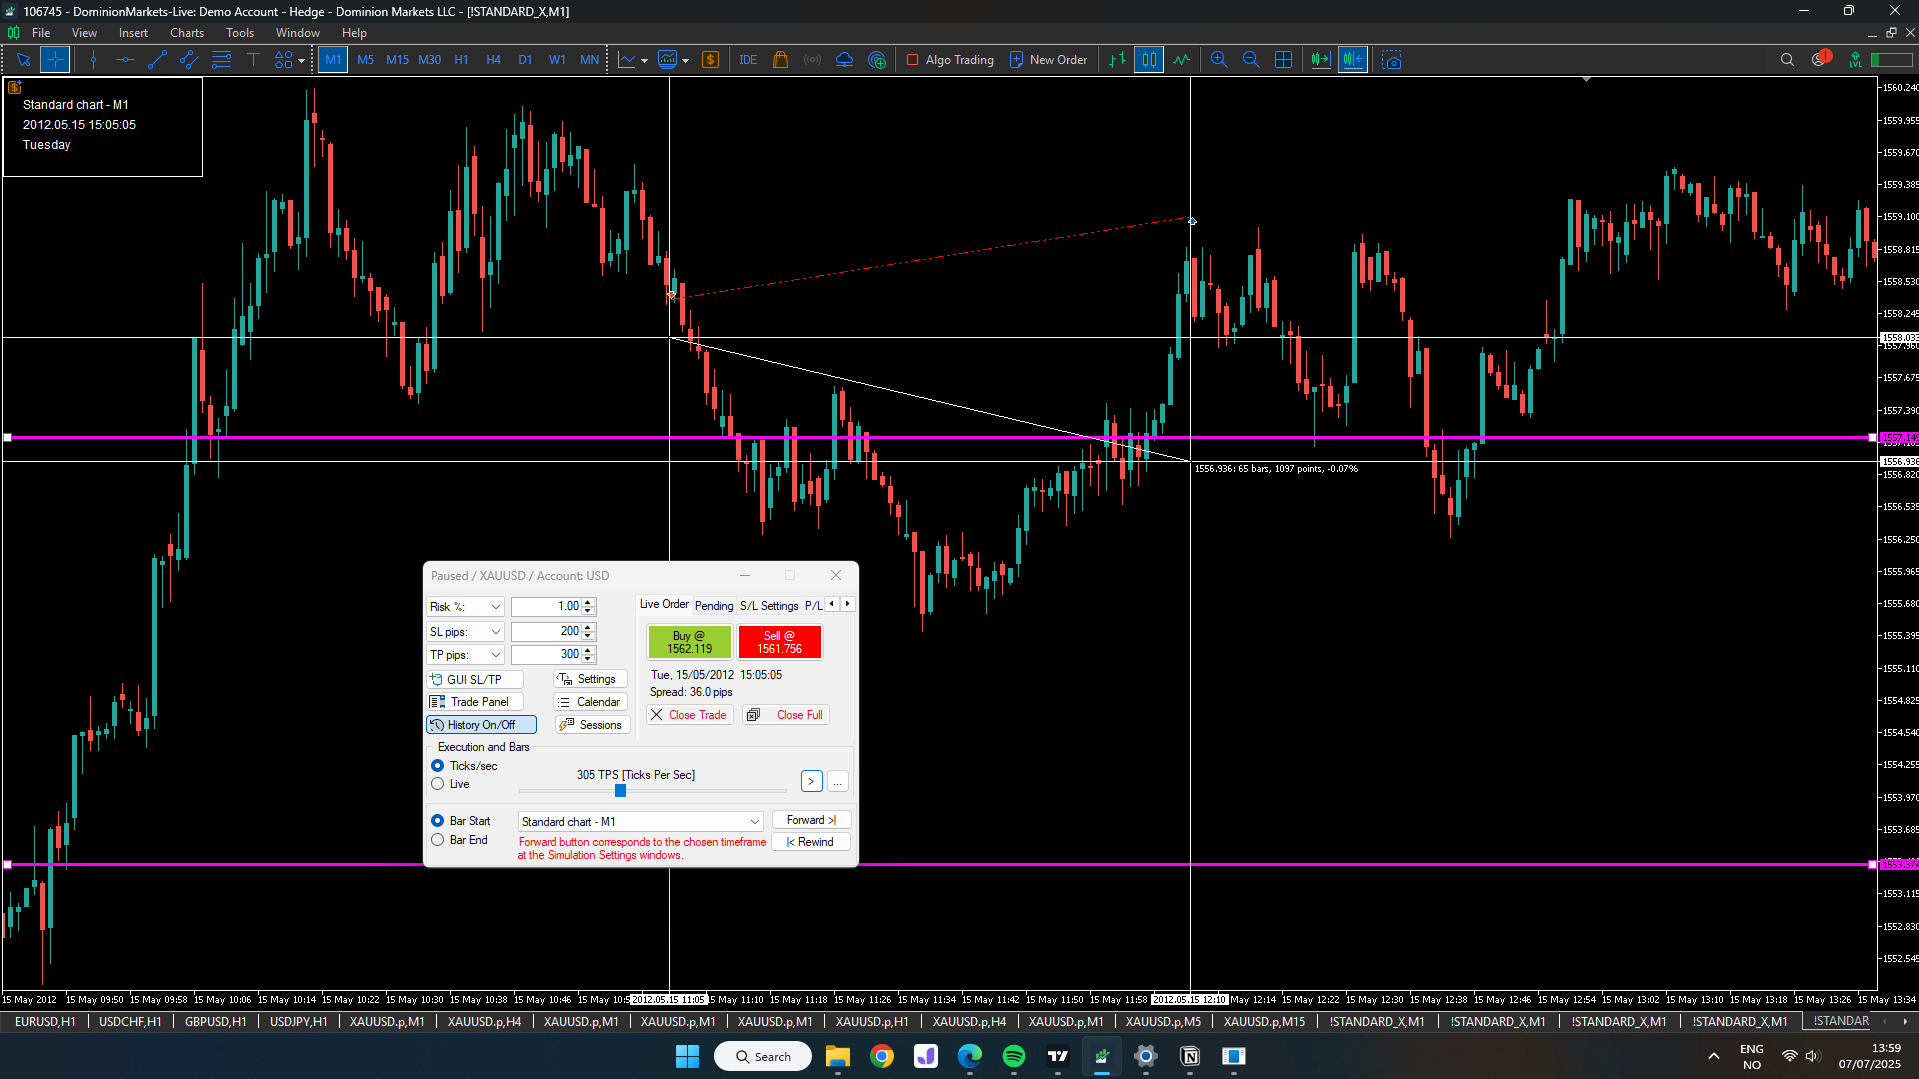Show hidden system tray icons
1919x1079 pixels.
[1713, 1056]
